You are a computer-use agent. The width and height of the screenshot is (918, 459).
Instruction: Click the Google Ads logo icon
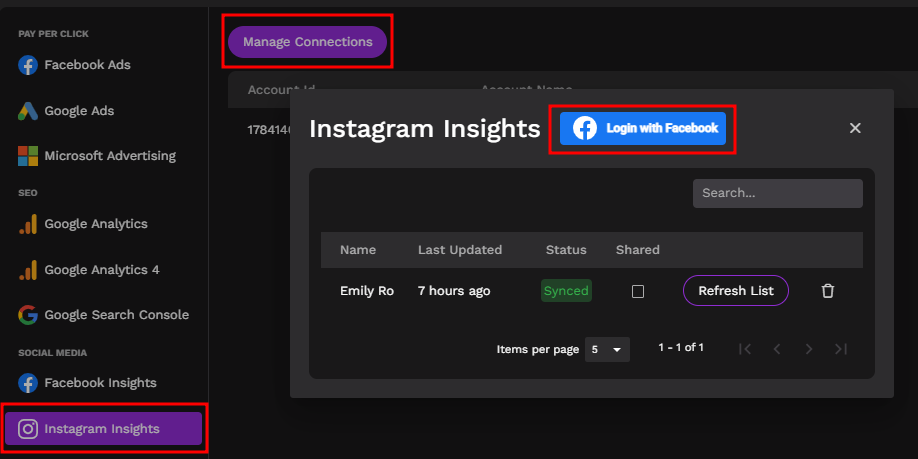click(x=28, y=111)
